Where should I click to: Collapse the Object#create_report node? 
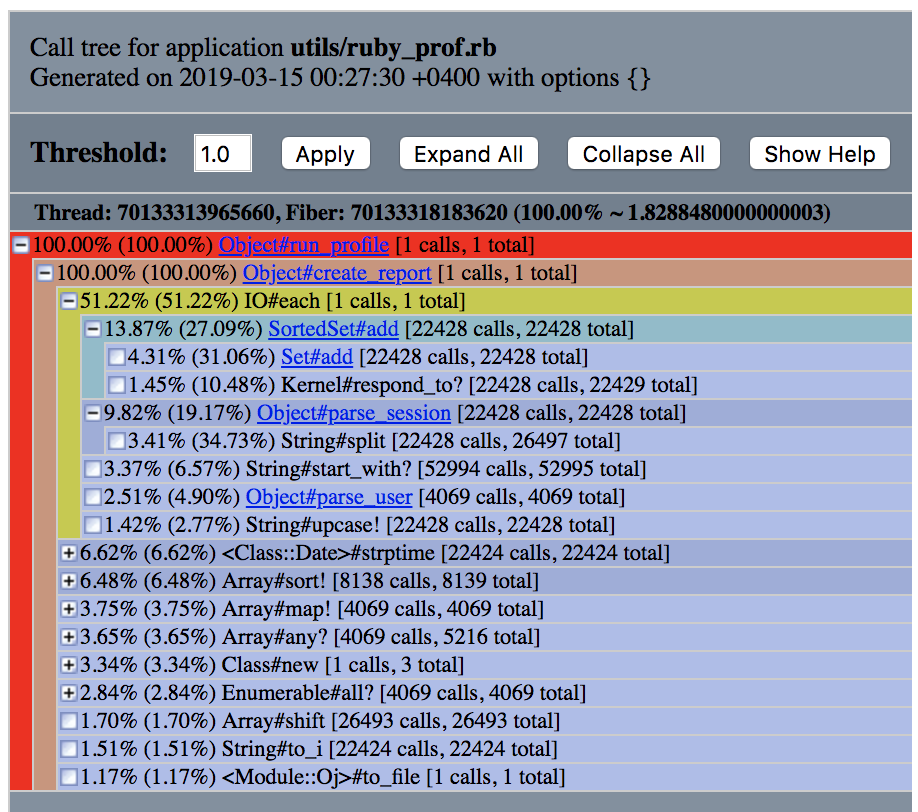44,273
